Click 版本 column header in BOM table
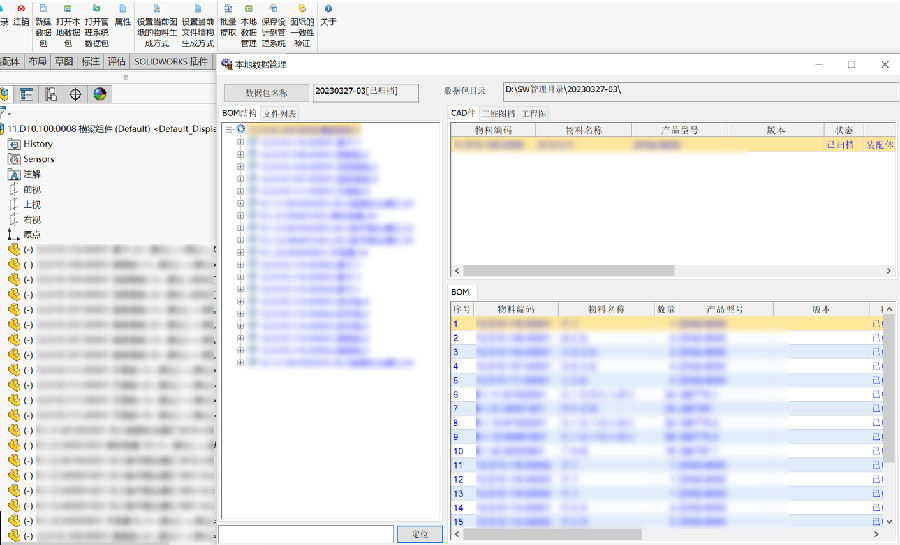900x545 pixels. [821, 309]
